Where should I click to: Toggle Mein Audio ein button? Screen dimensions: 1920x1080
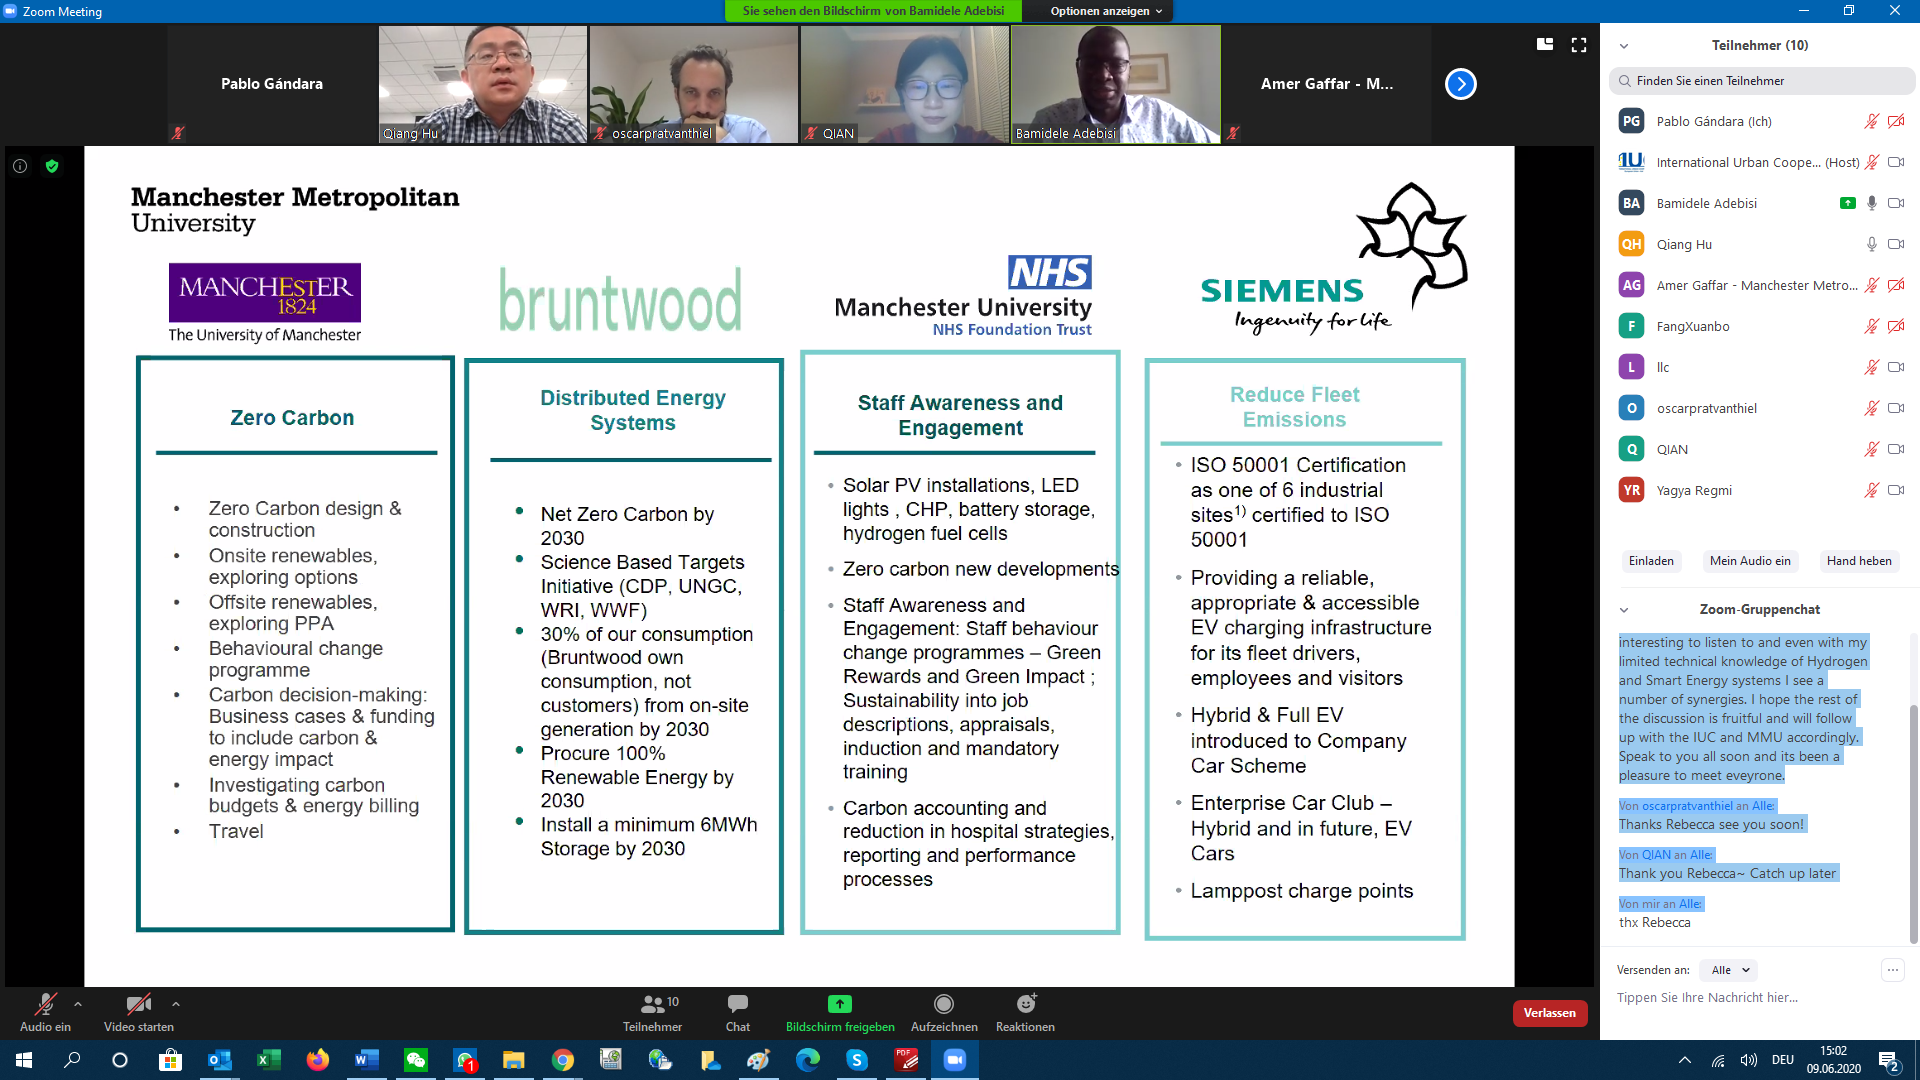(1749, 561)
